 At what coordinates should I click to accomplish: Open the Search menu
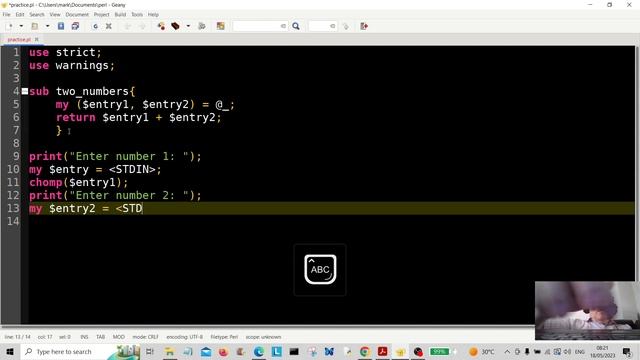pyautogui.click(x=37, y=14)
